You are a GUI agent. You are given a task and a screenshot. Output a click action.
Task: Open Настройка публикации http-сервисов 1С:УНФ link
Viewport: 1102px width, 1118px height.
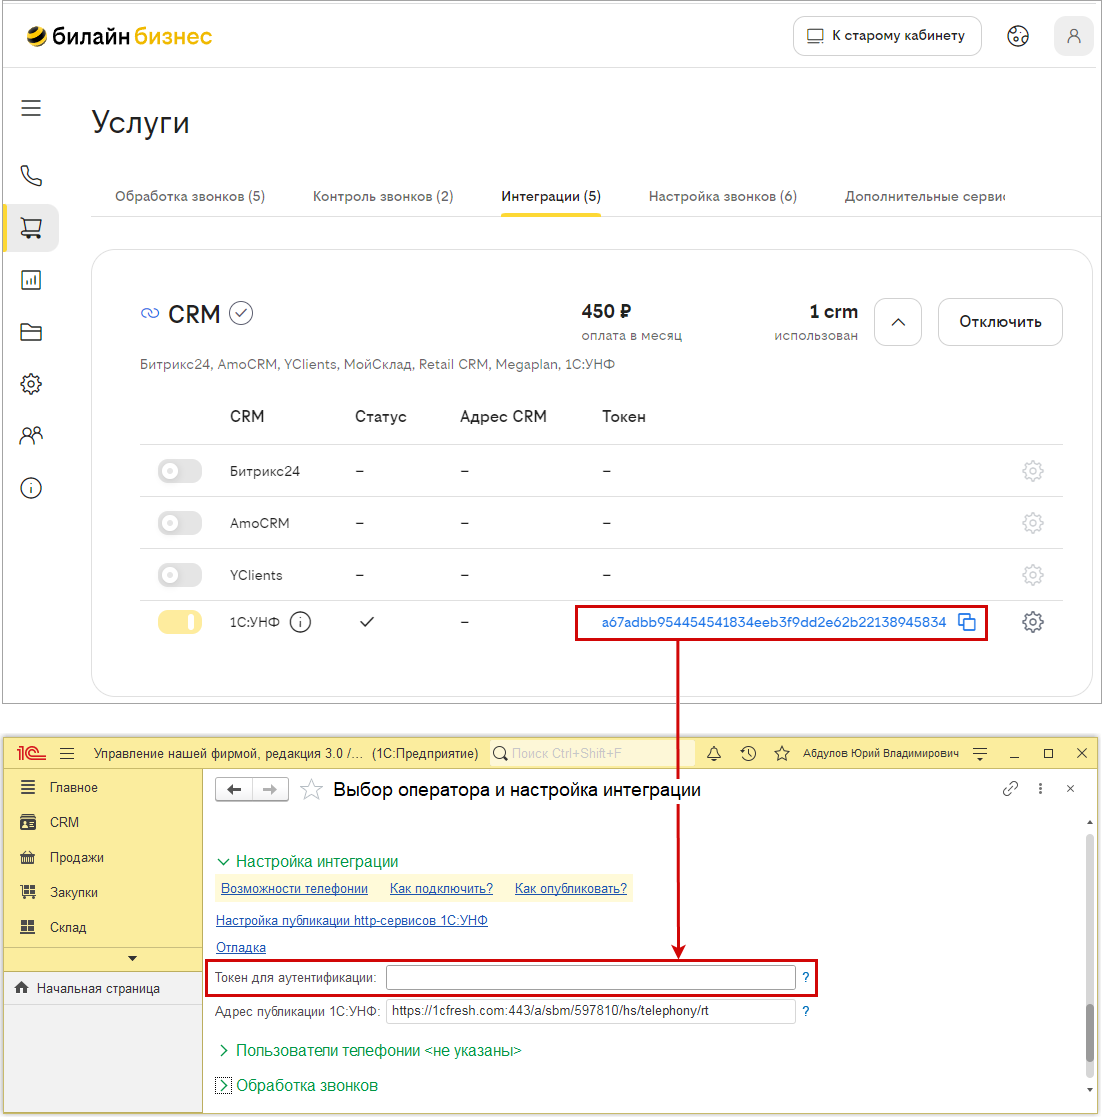click(x=351, y=920)
